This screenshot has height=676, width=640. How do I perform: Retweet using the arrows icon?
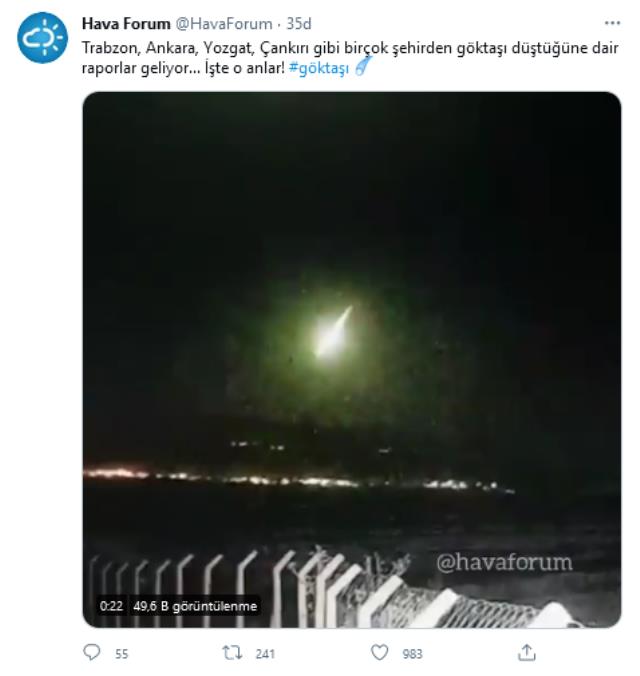point(232,653)
